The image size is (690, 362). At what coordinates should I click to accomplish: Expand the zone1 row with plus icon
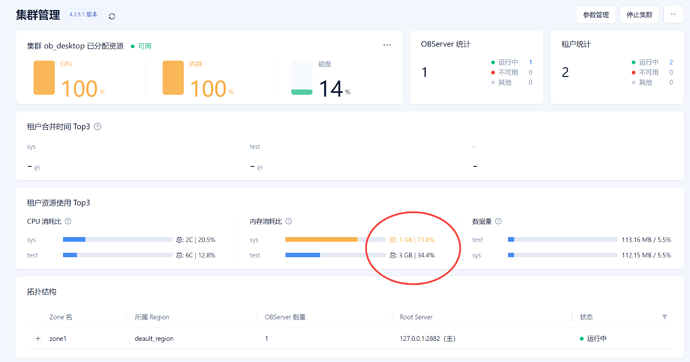click(38, 339)
